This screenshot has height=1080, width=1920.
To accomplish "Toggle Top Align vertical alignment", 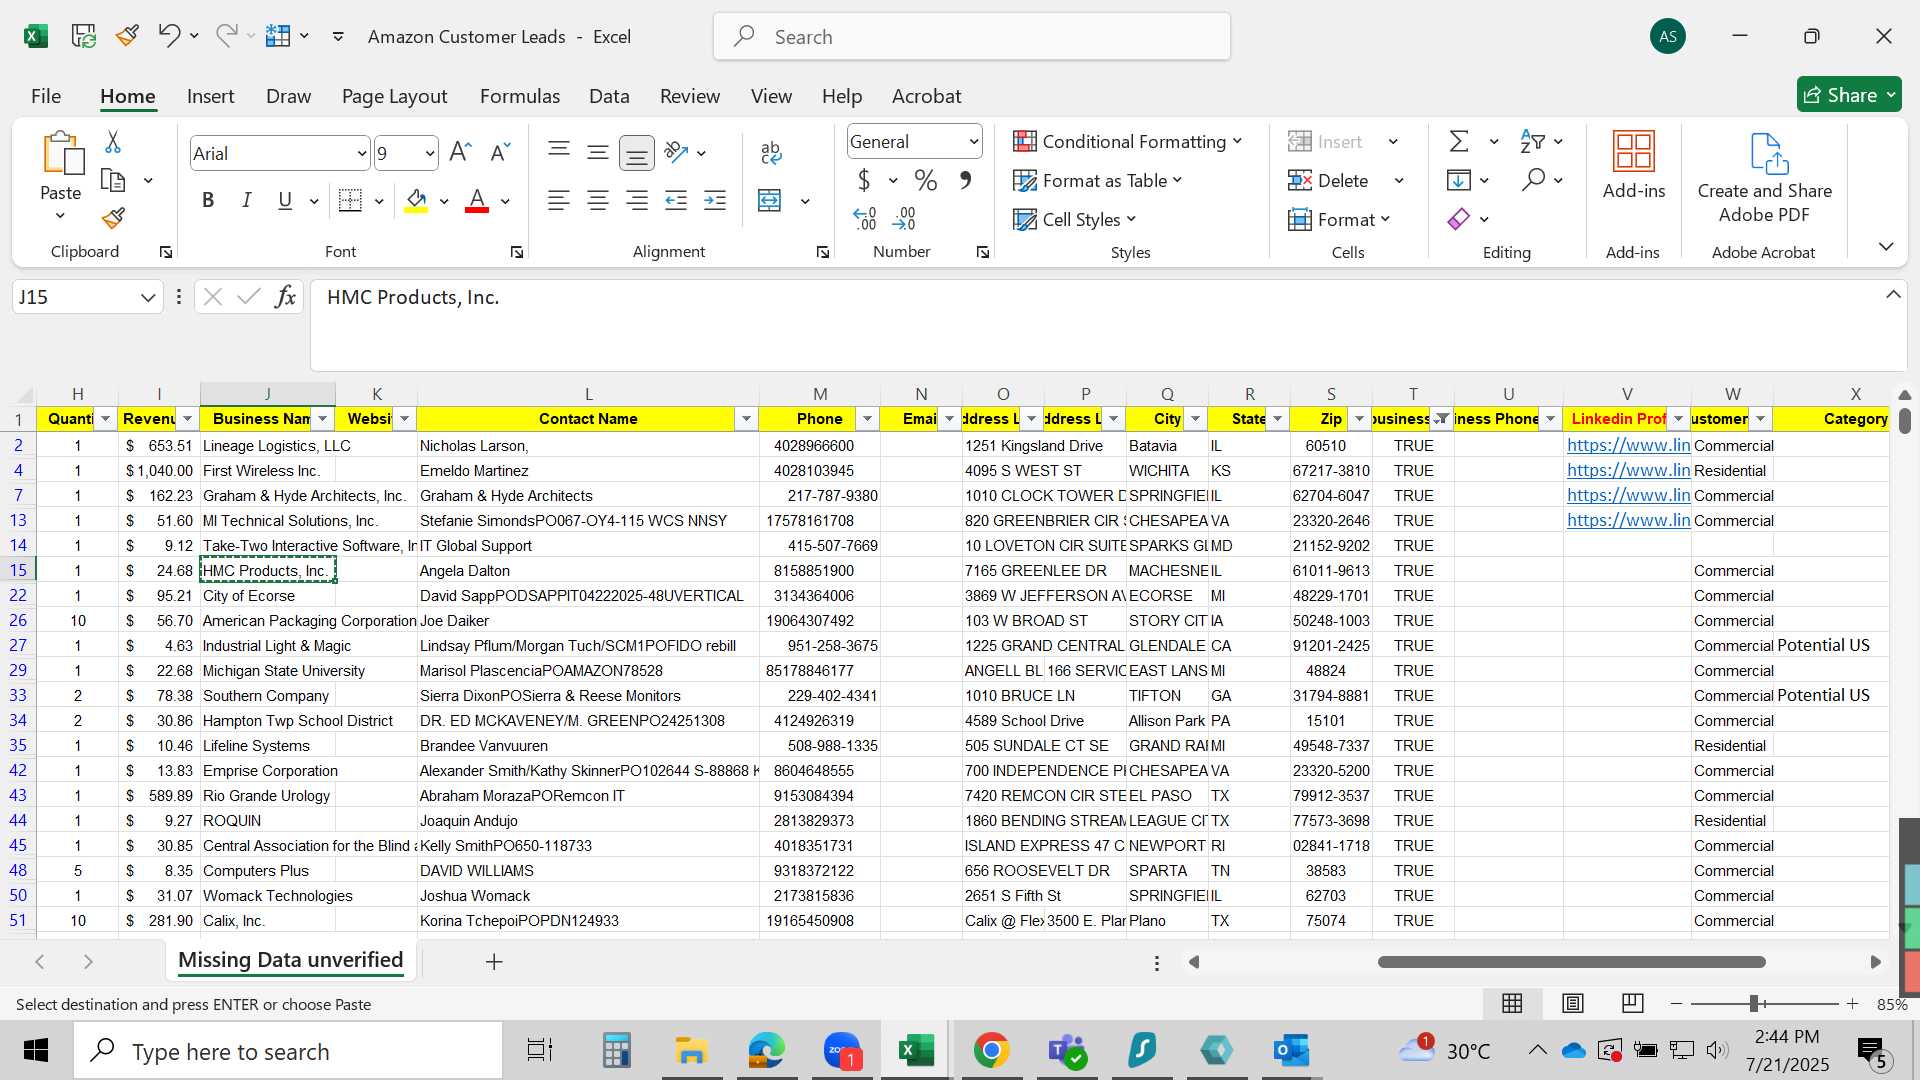I will 559,152.
